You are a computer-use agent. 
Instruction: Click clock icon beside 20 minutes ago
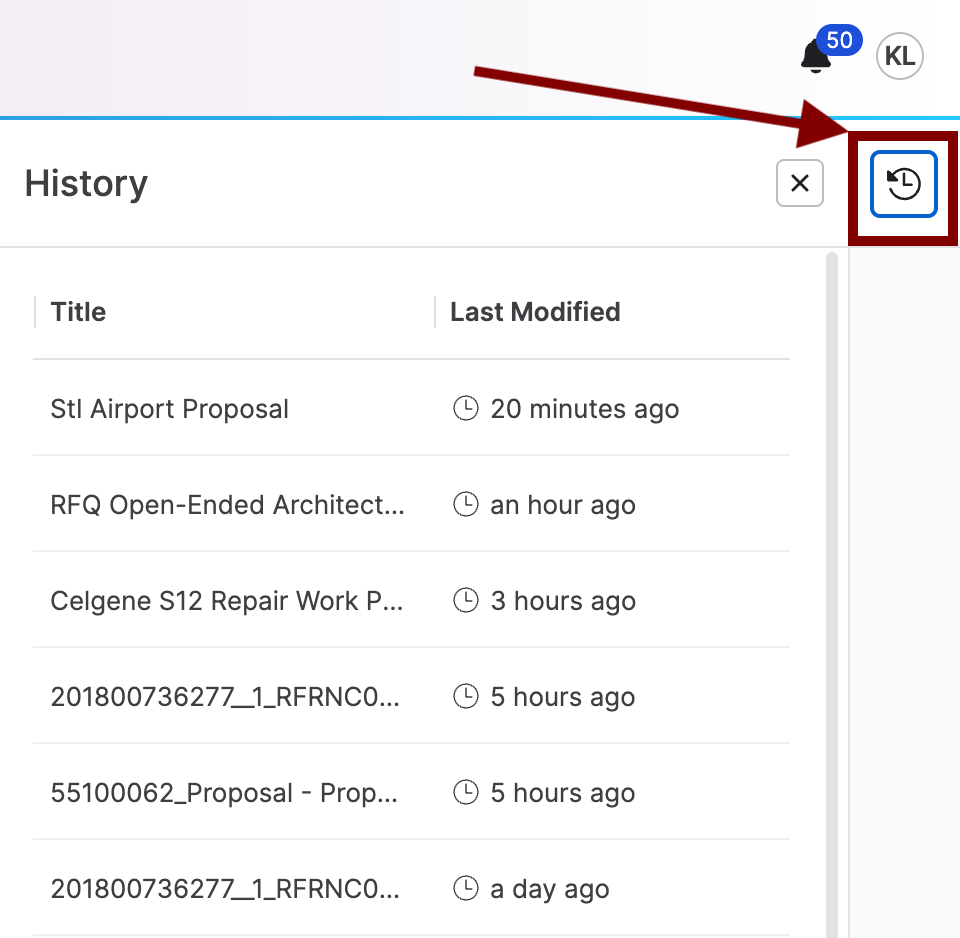pos(465,408)
